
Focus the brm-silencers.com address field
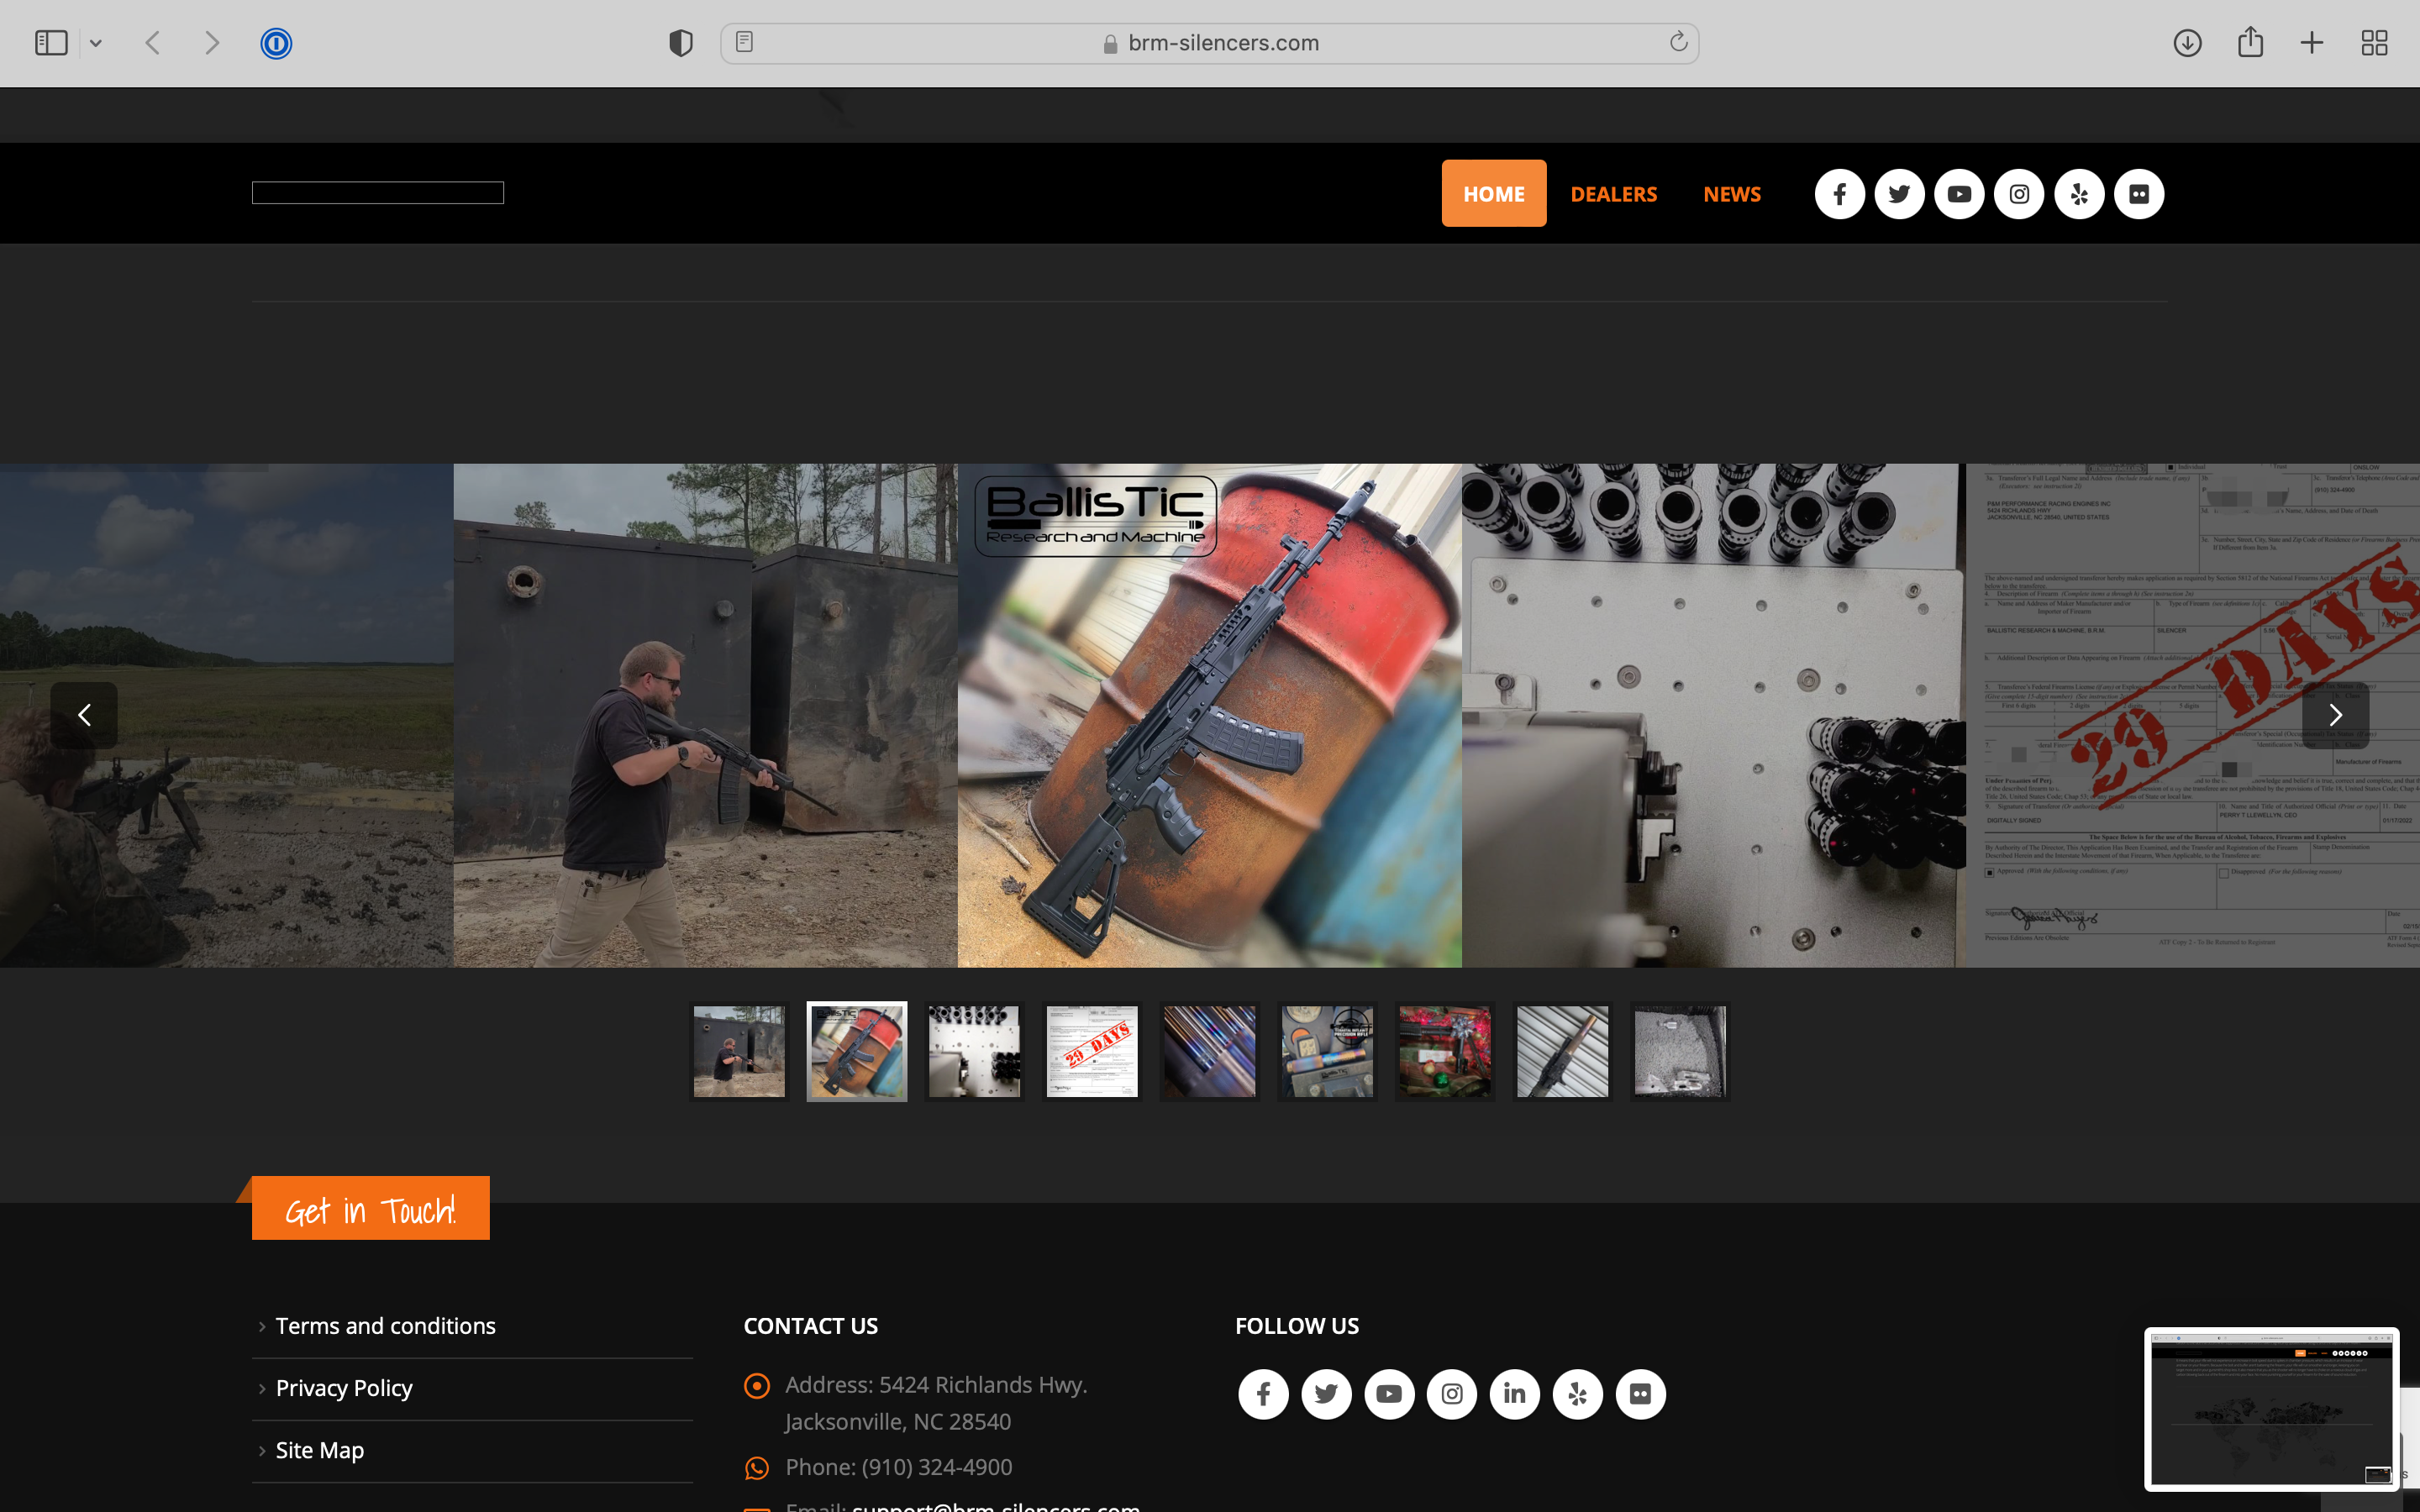(1209, 43)
